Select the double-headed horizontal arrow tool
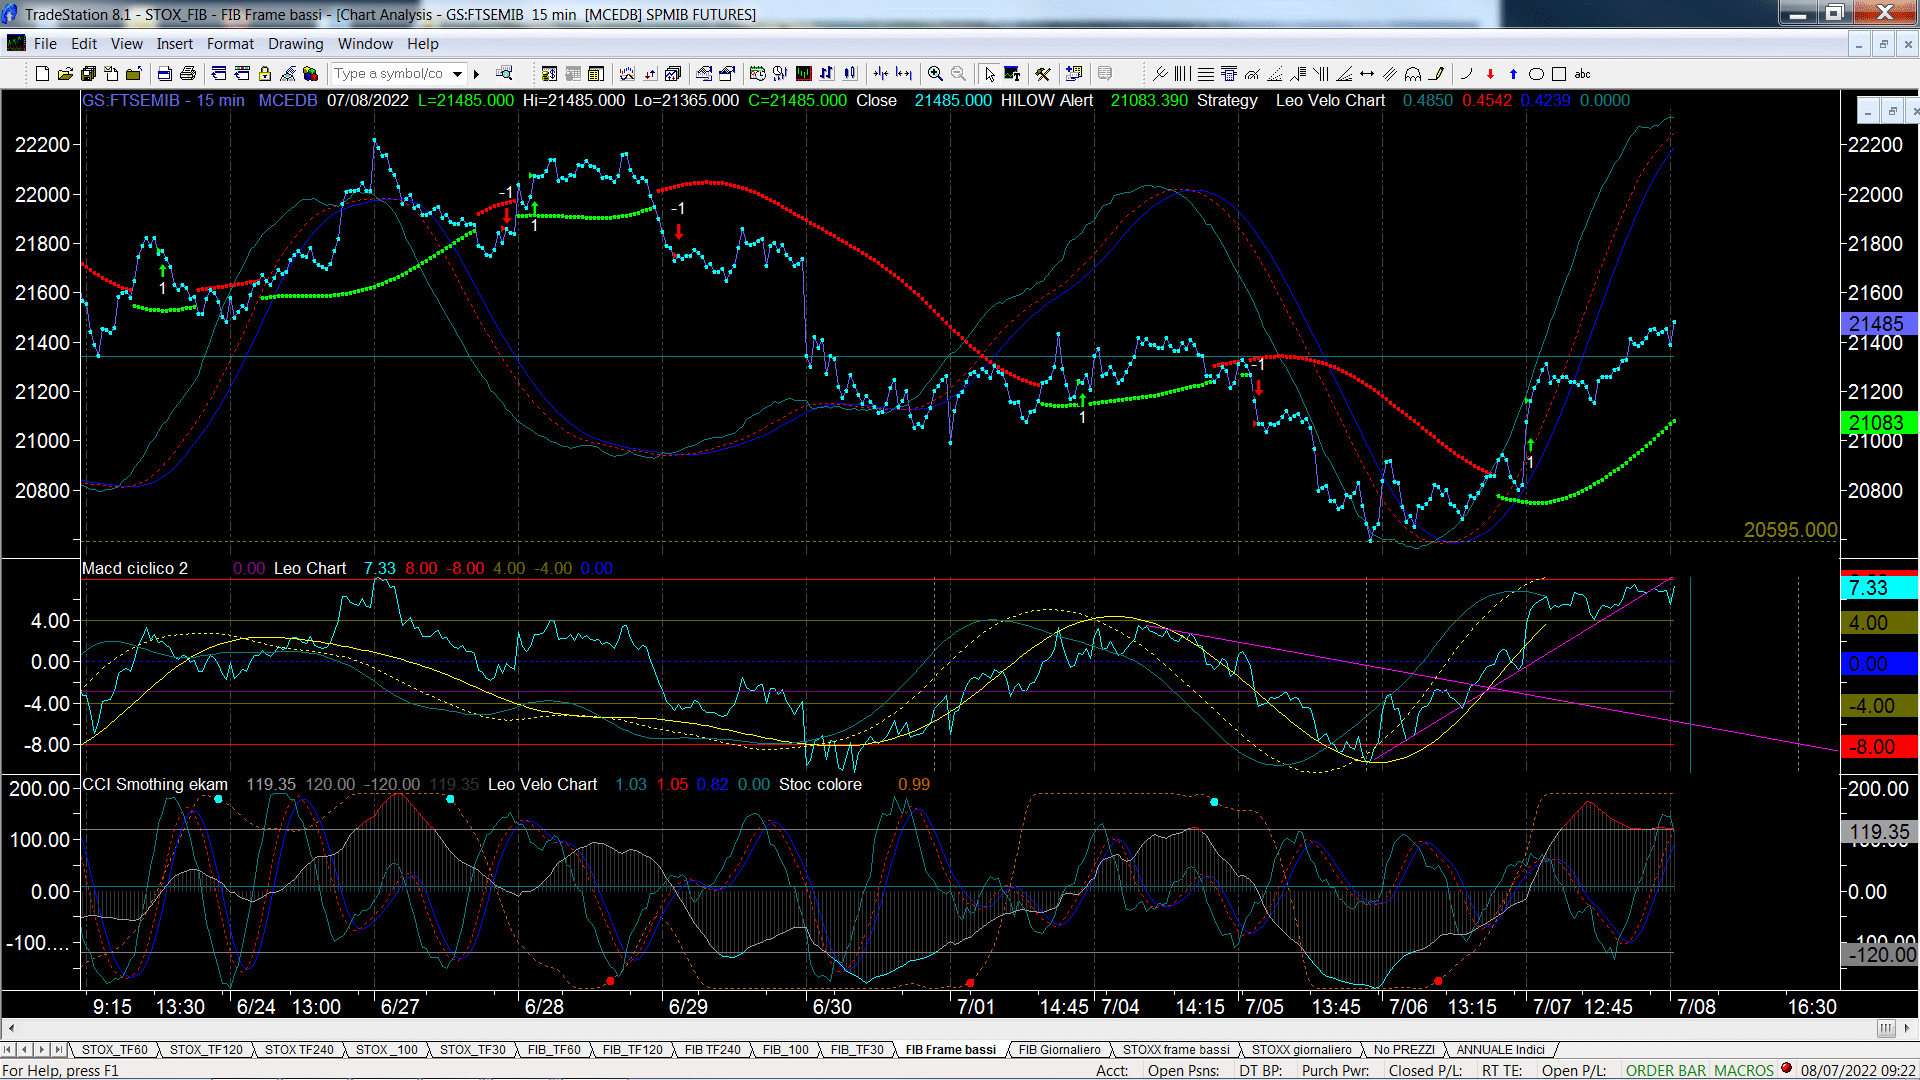1920x1080 pixels. pos(1367,73)
